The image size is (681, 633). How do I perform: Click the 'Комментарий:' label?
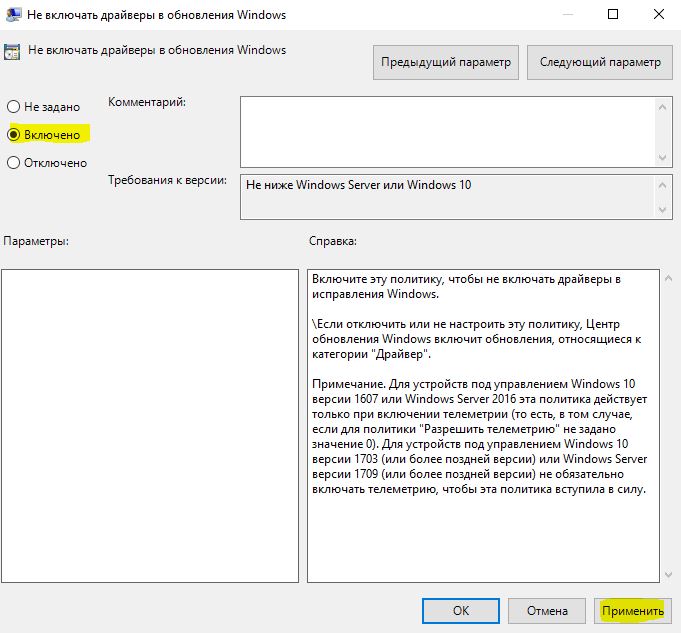tap(147, 102)
